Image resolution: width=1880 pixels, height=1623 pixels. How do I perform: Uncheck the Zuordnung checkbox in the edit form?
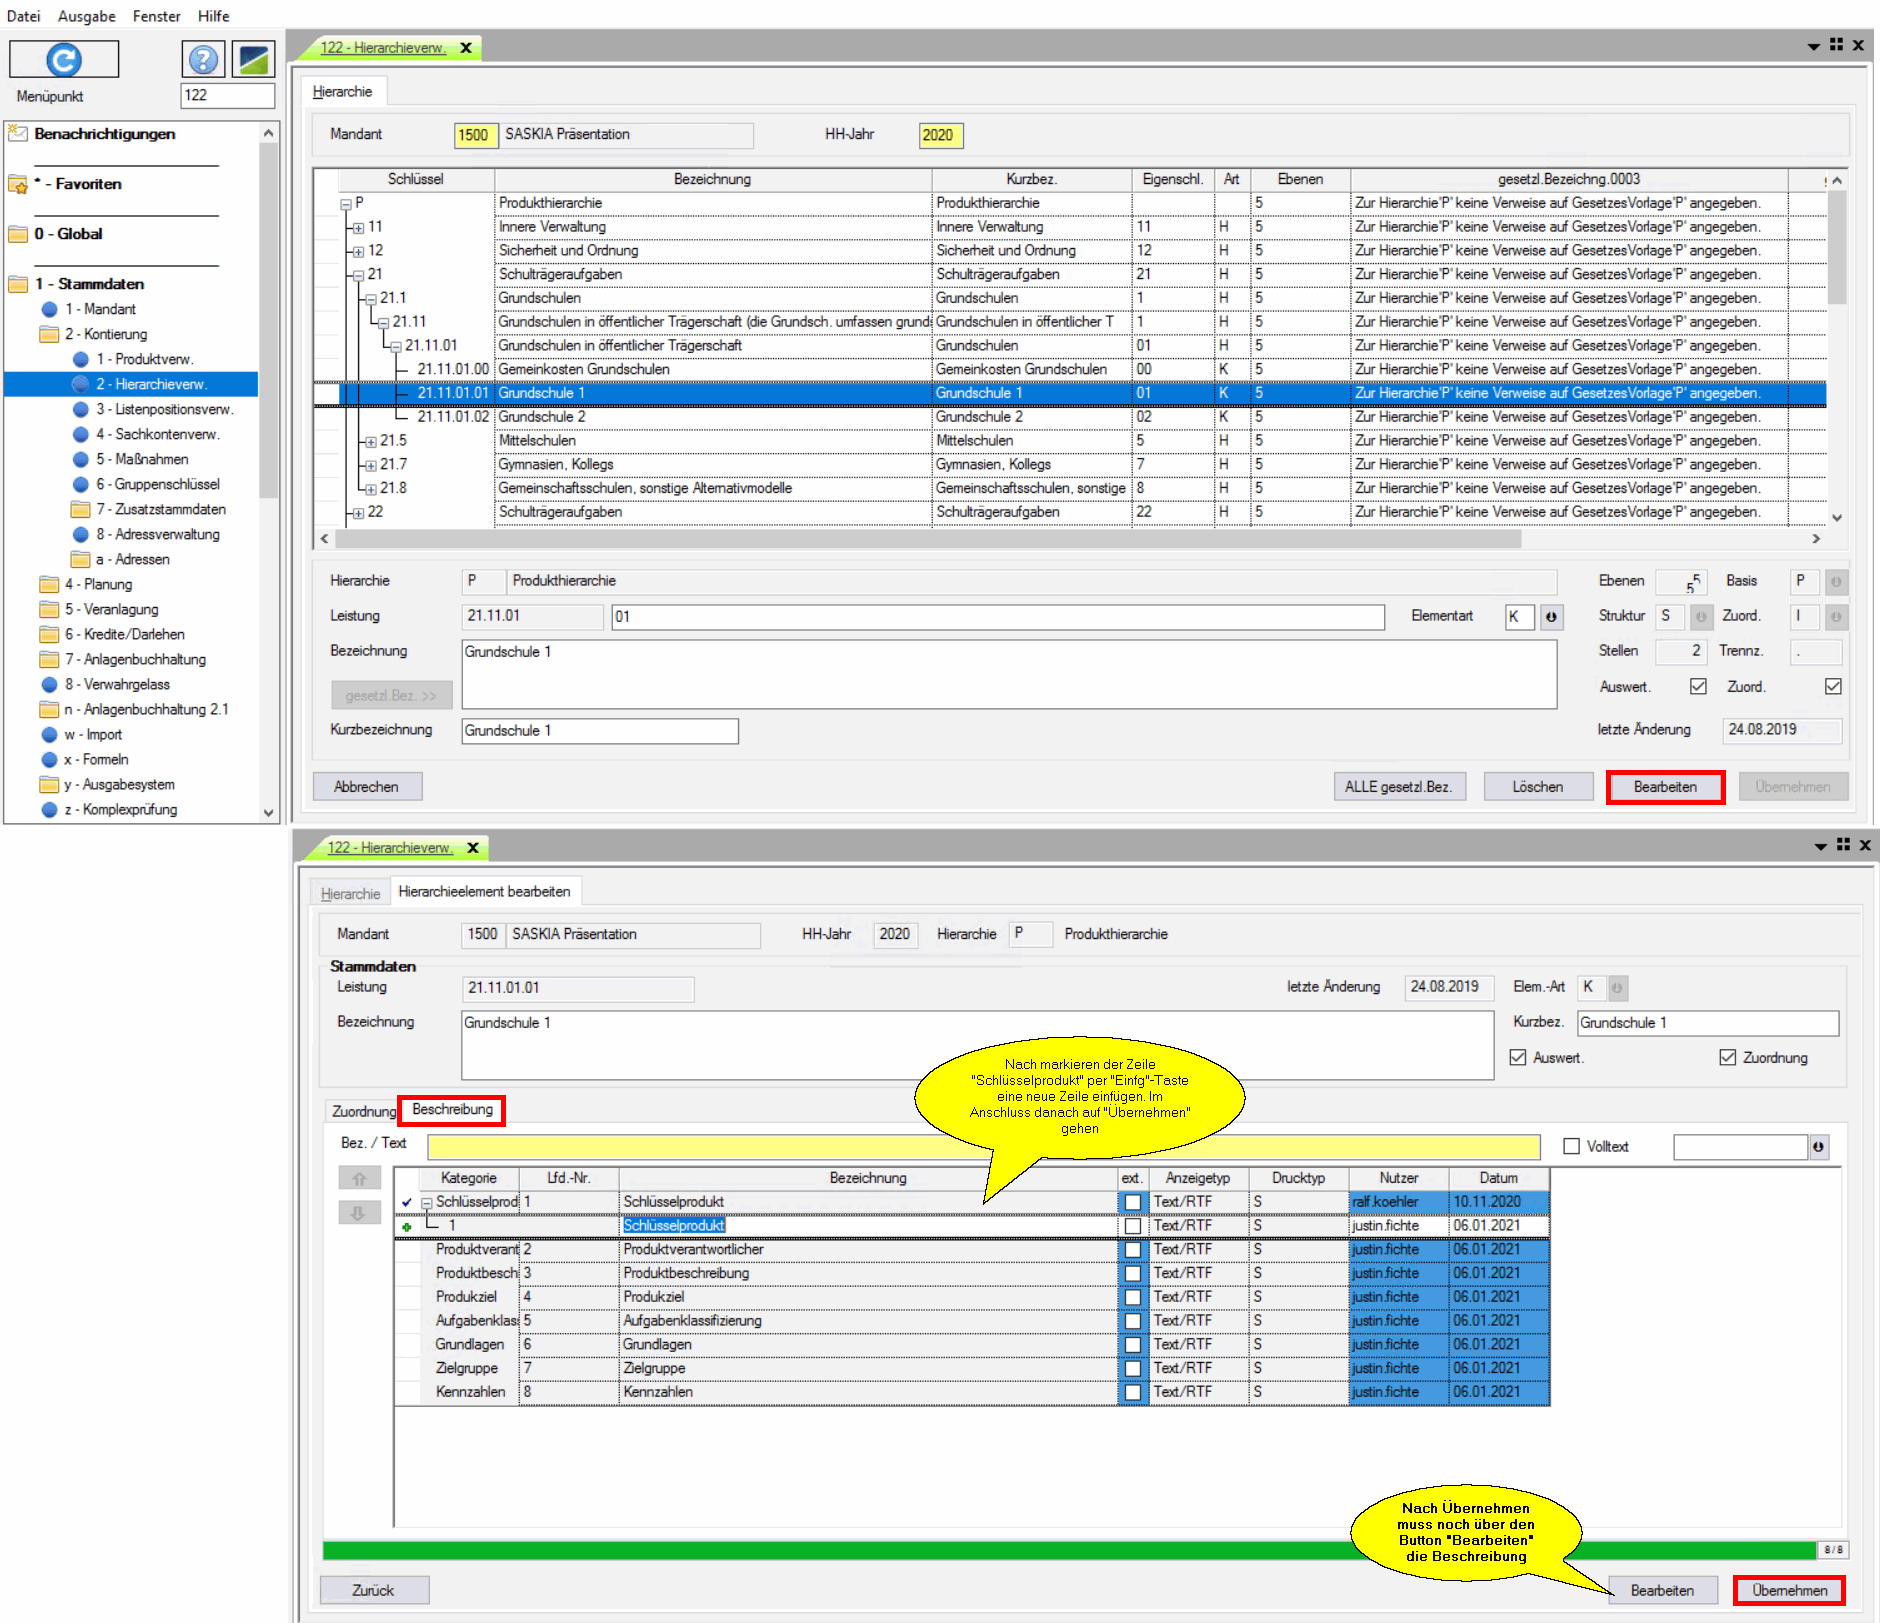tap(1727, 1058)
